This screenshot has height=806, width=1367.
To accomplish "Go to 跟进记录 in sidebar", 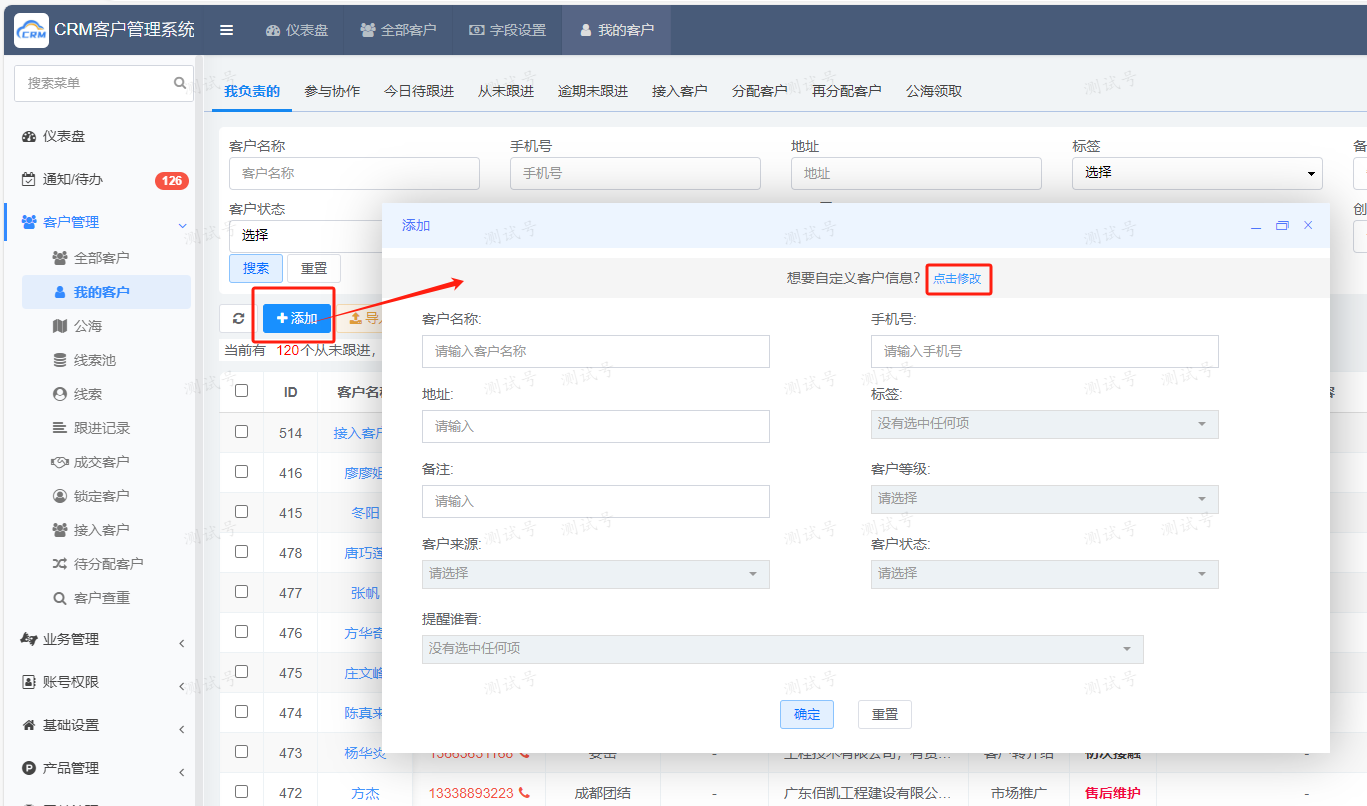I will pos(101,428).
